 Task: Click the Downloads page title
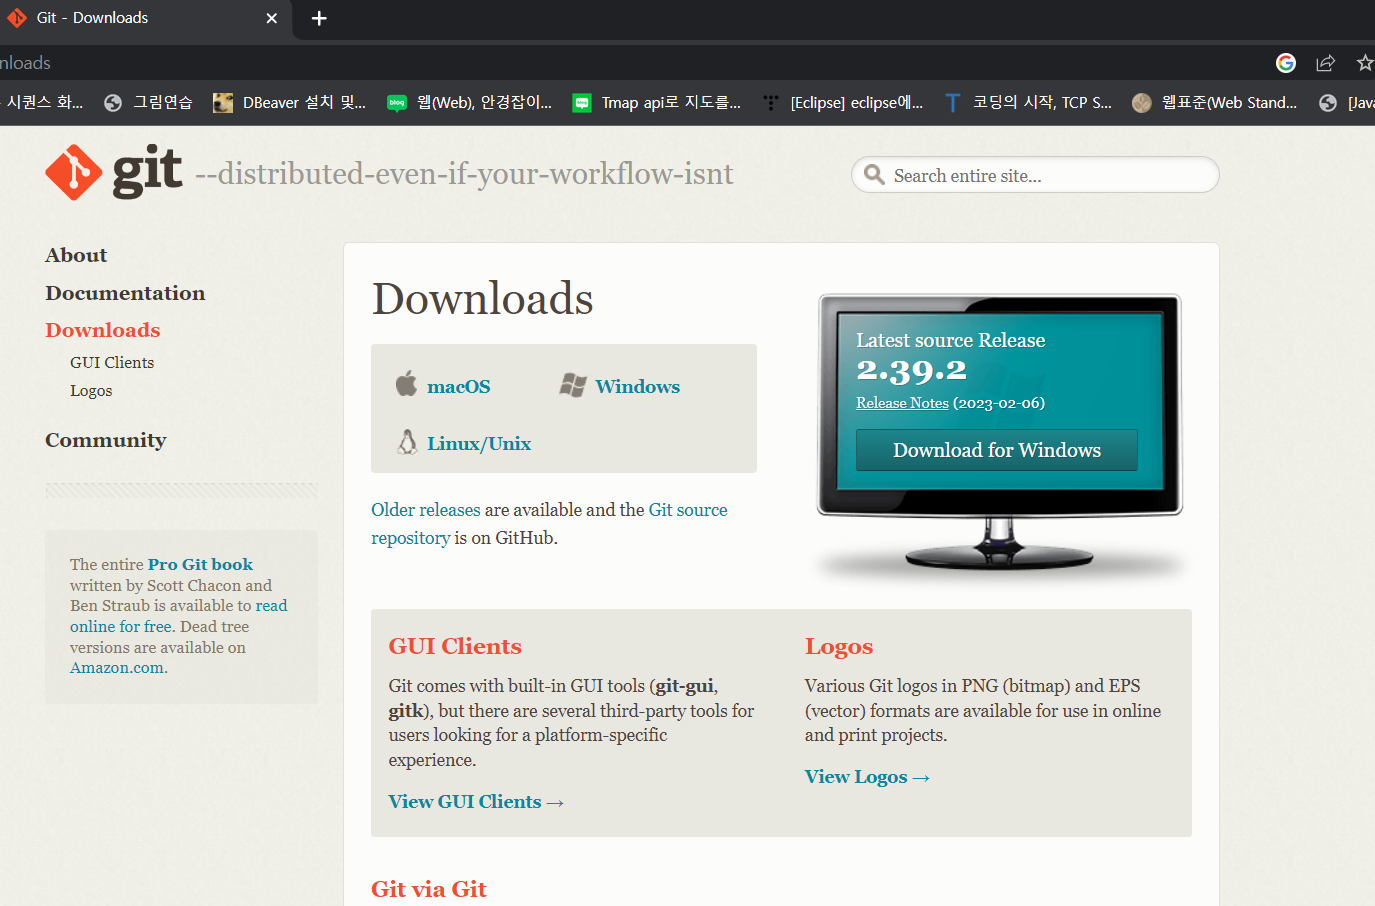(x=483, y=299)
